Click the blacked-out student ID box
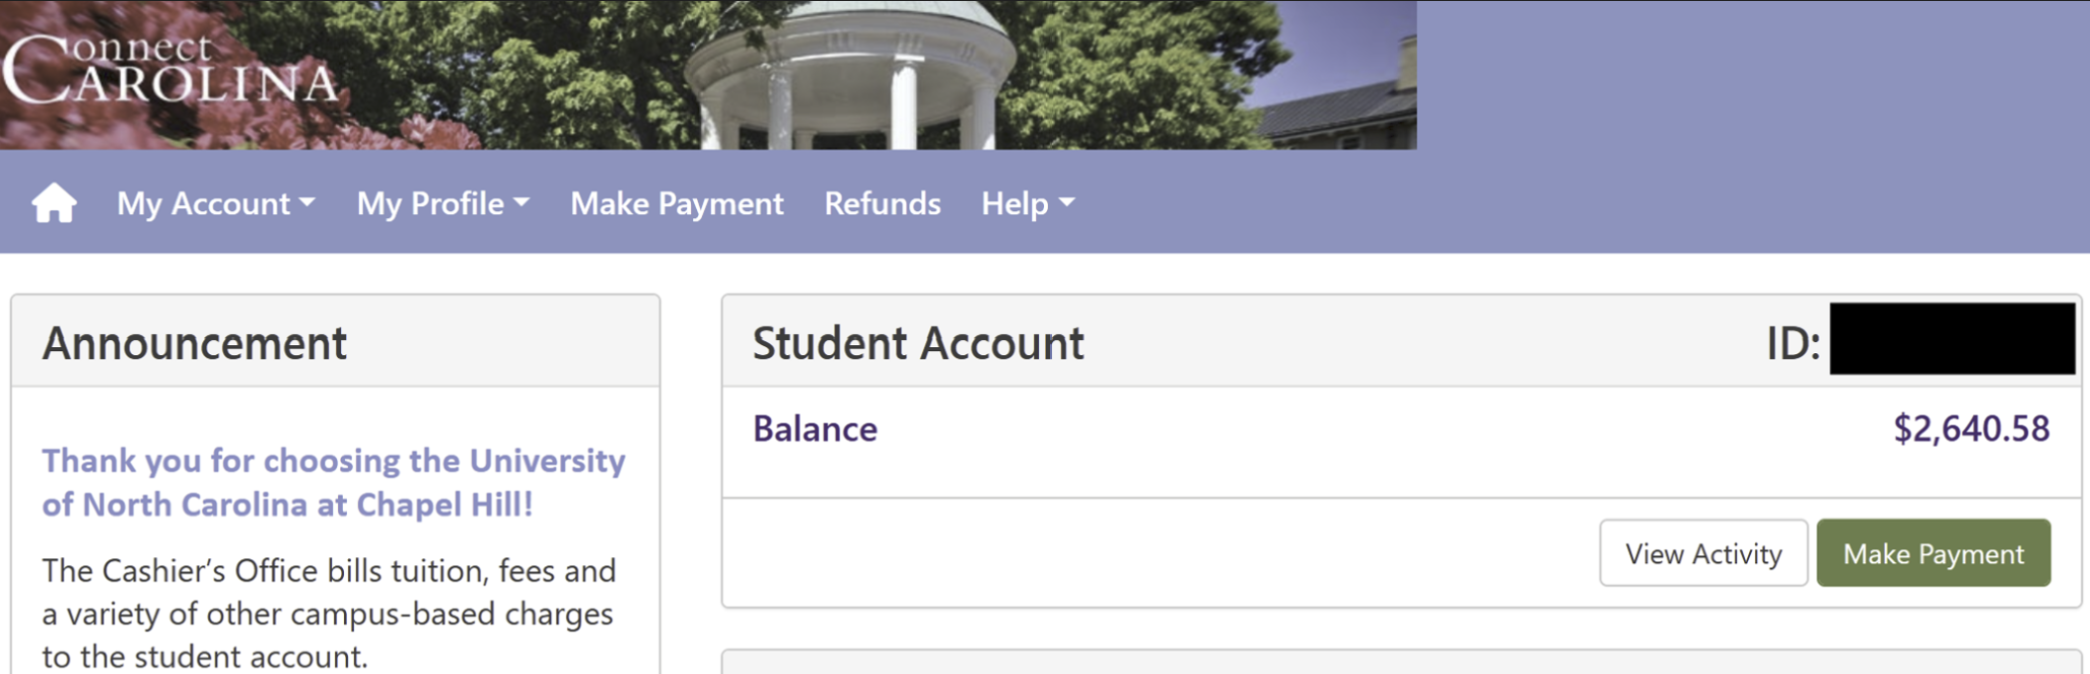Image resolution: width=2090 pixels, height=674 pixels. coord(1952,339)
